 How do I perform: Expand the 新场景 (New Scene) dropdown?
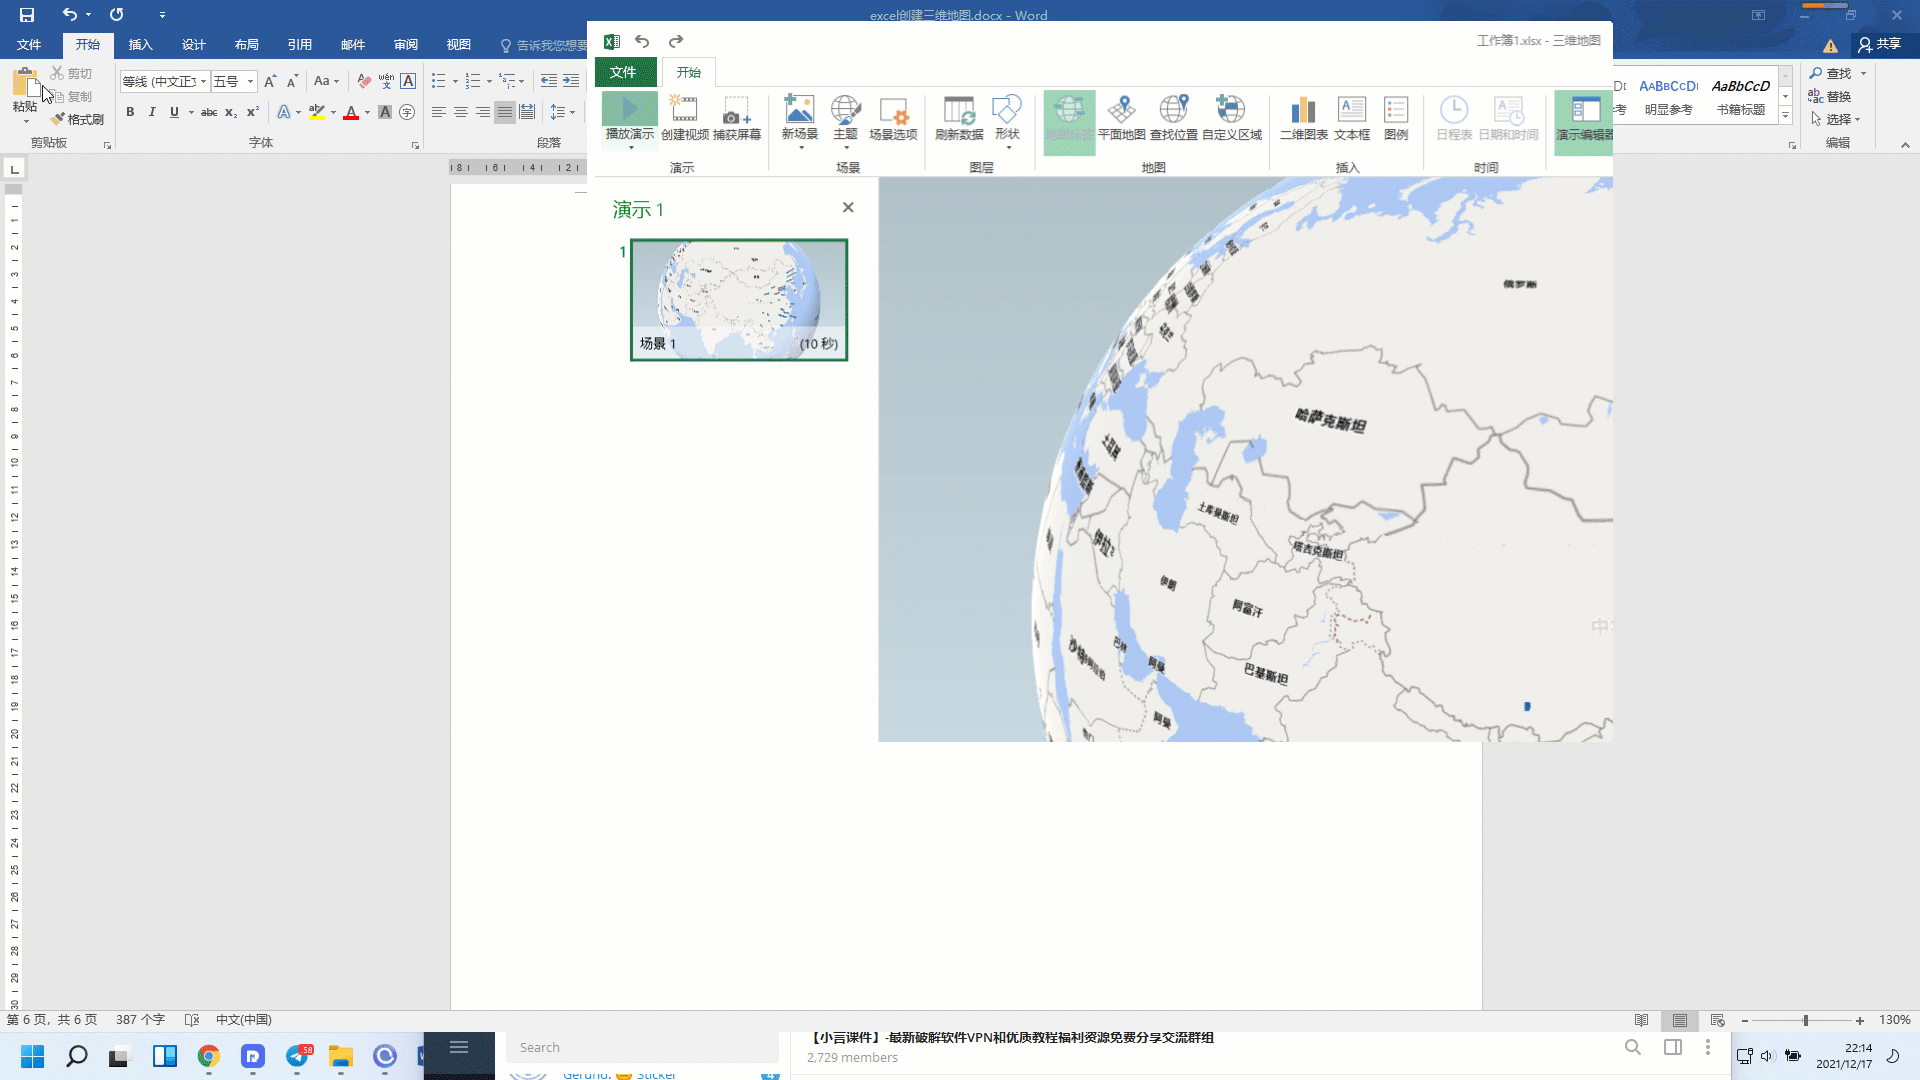pos(800,147)
